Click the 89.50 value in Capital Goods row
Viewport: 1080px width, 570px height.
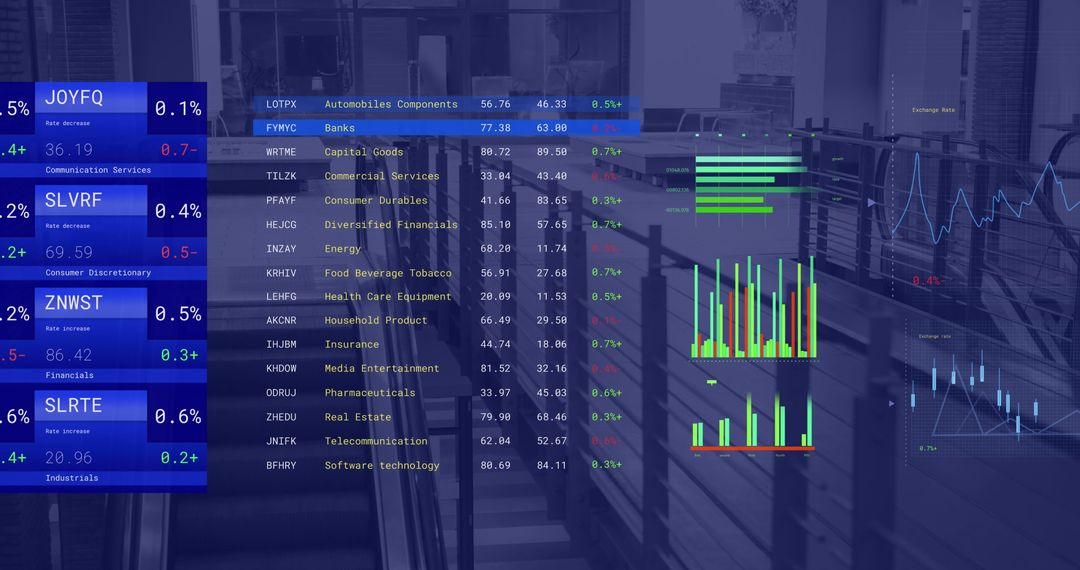(x=552, y=152)
